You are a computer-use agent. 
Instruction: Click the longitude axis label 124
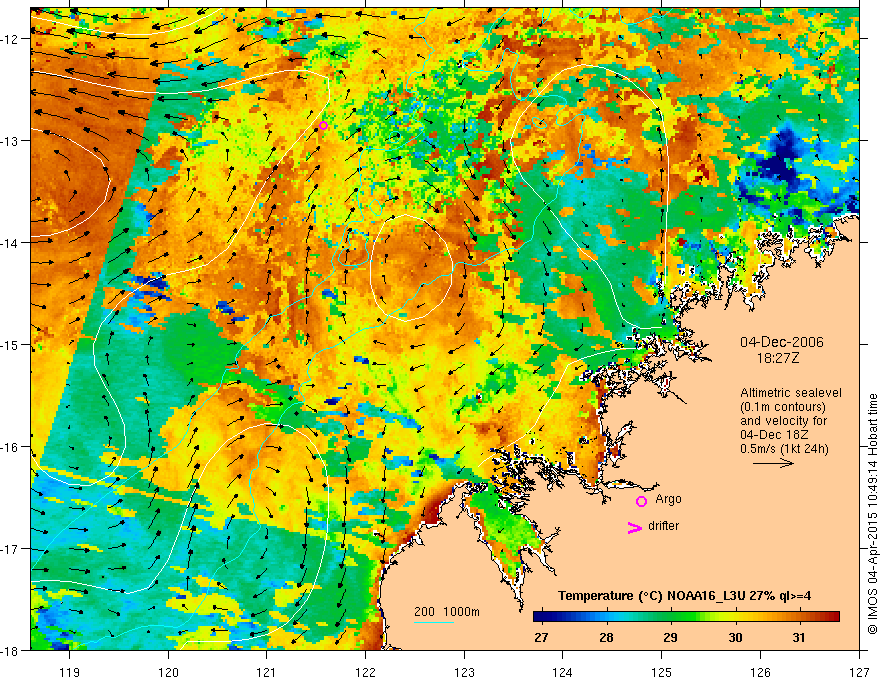tap(563, 672)
